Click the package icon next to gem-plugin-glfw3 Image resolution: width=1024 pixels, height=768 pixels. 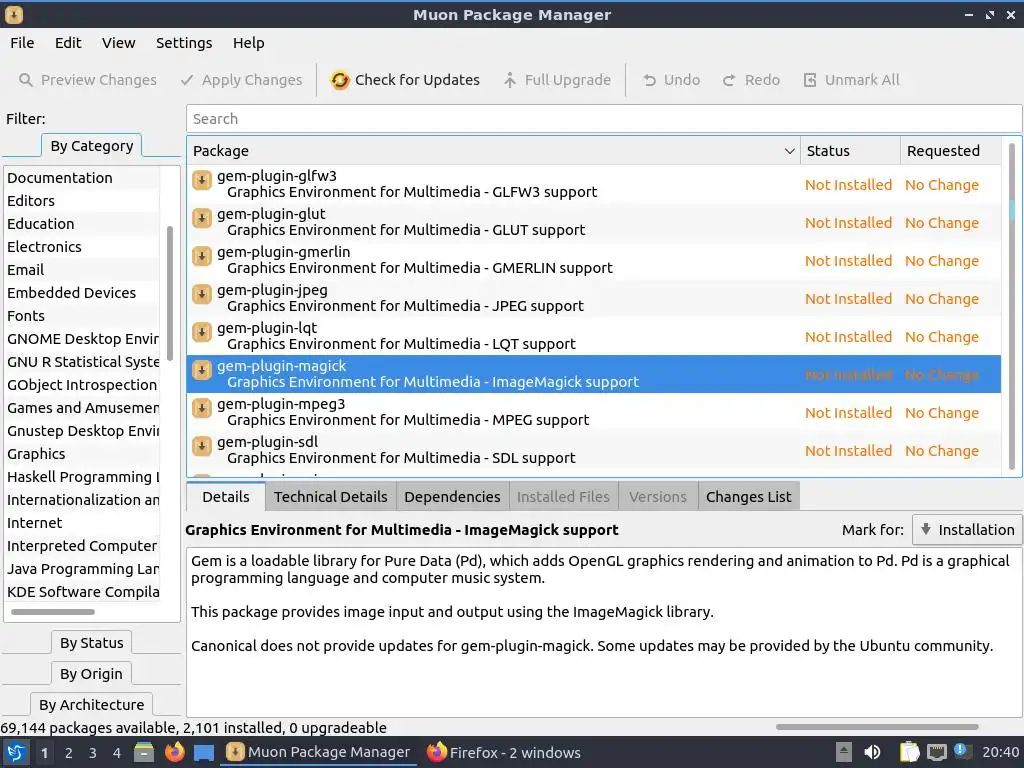click(x=202, y=180)
